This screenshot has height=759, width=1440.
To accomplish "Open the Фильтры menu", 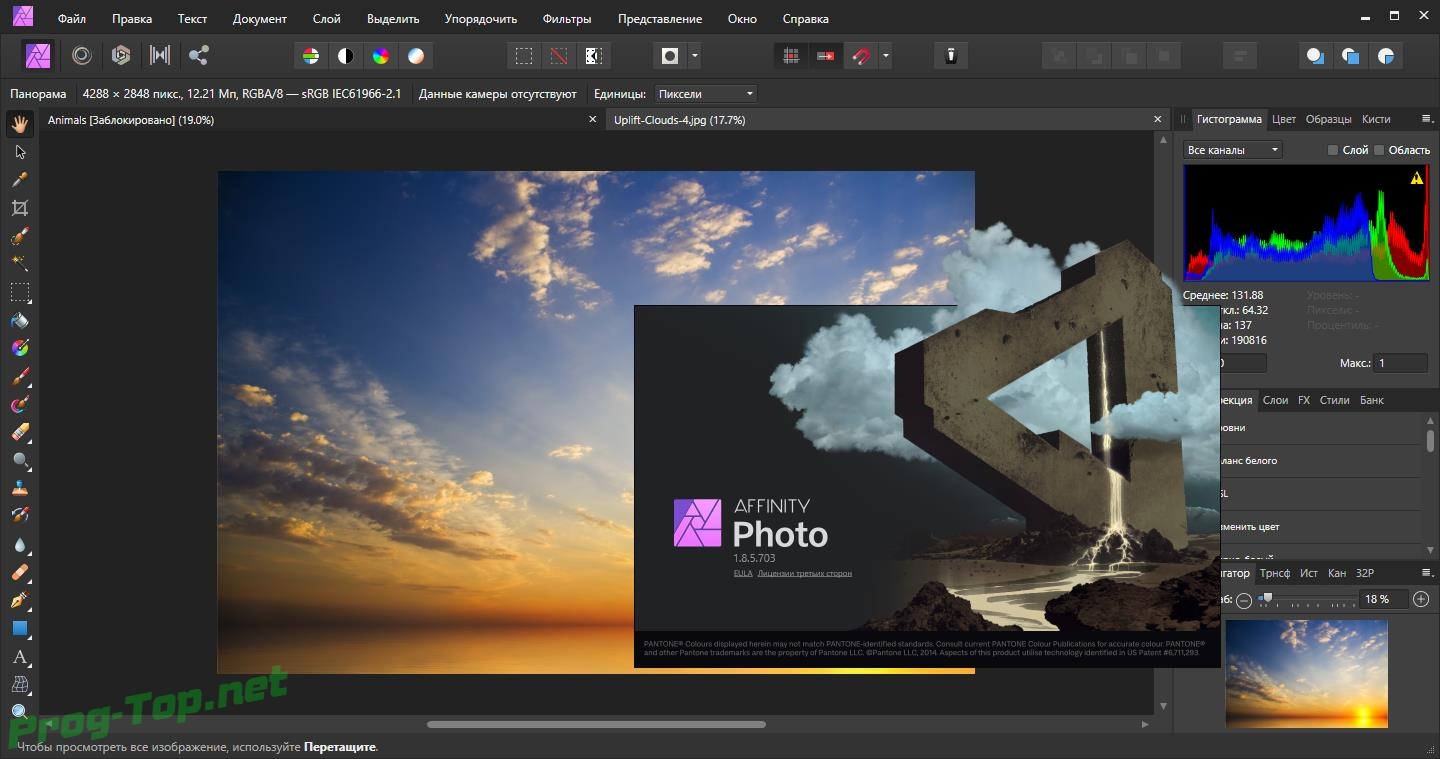I will click(566, 19).
